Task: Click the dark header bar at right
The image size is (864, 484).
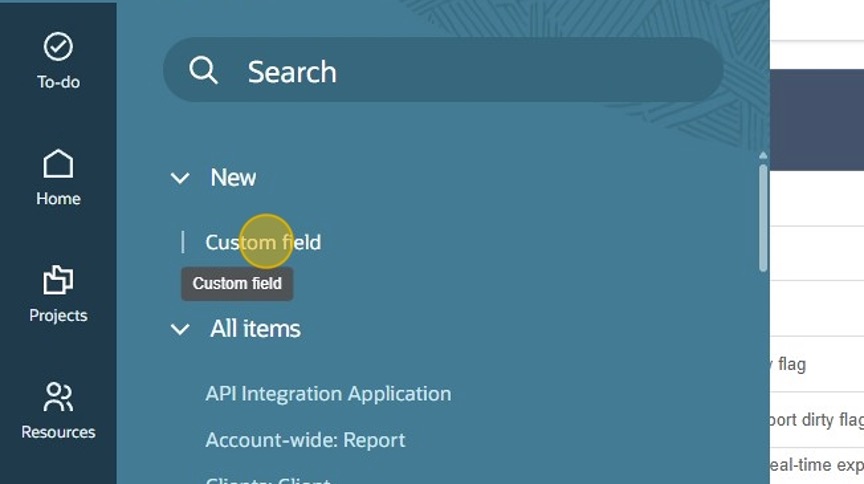Action: (x=816, y=120)
